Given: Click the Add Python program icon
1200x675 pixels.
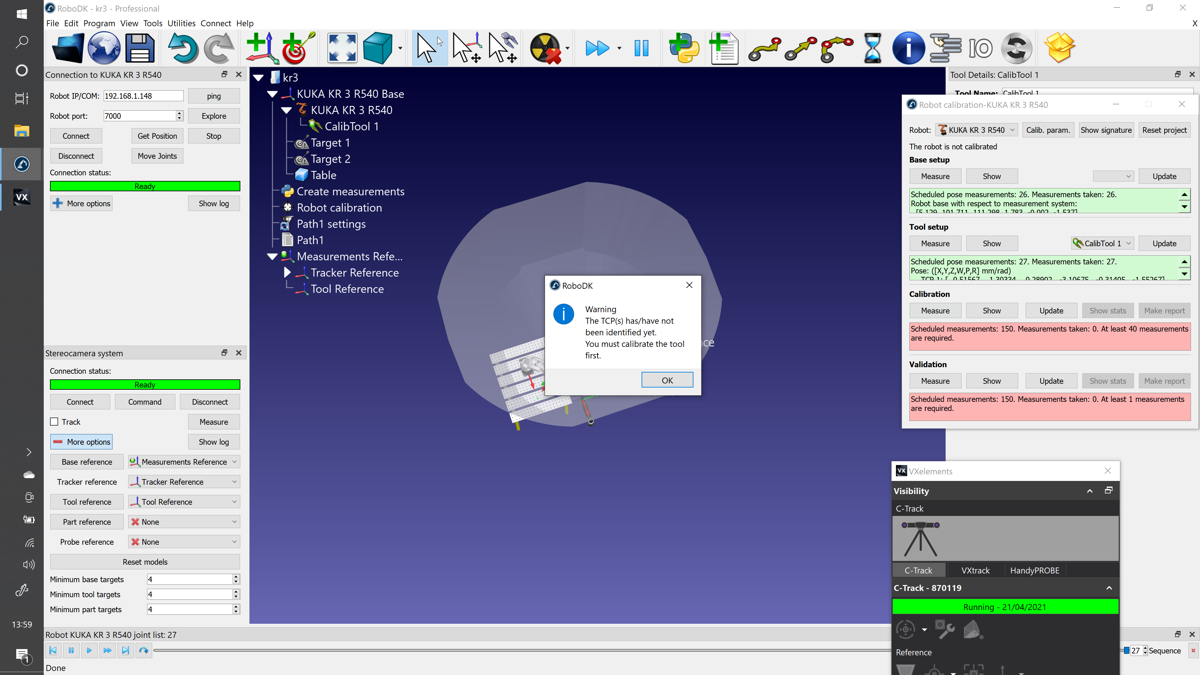Looking at the screenshot, I should [x=684, y=48].
